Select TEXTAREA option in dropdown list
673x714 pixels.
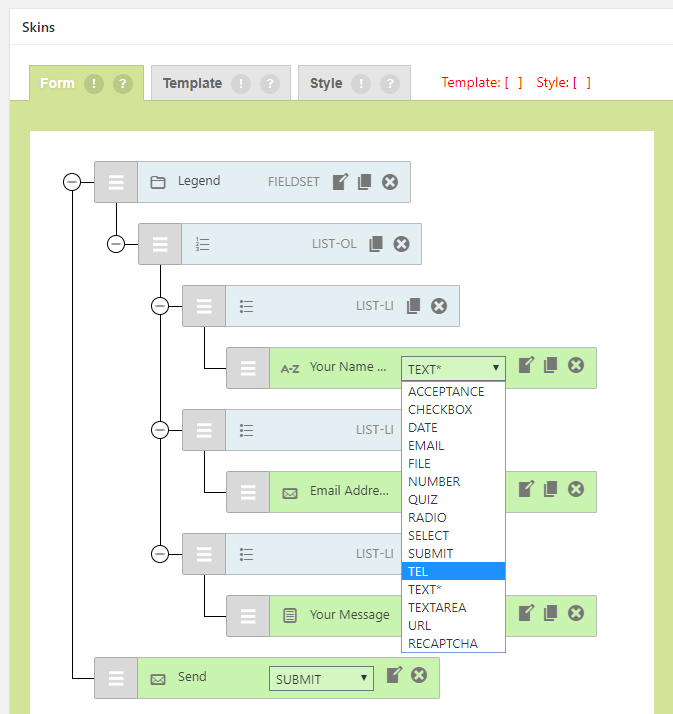pyautogui.click(x=453, y=607)
